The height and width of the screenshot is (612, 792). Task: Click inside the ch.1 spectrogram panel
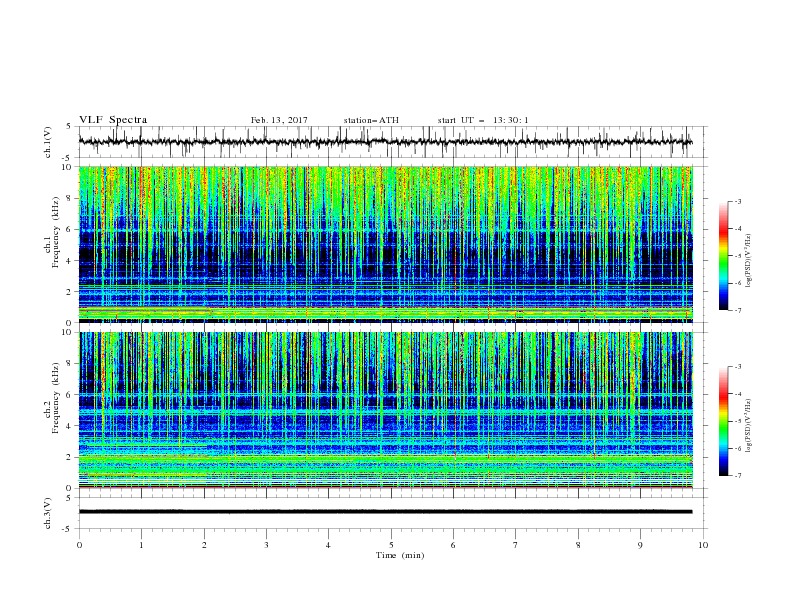tap(386, 244)
